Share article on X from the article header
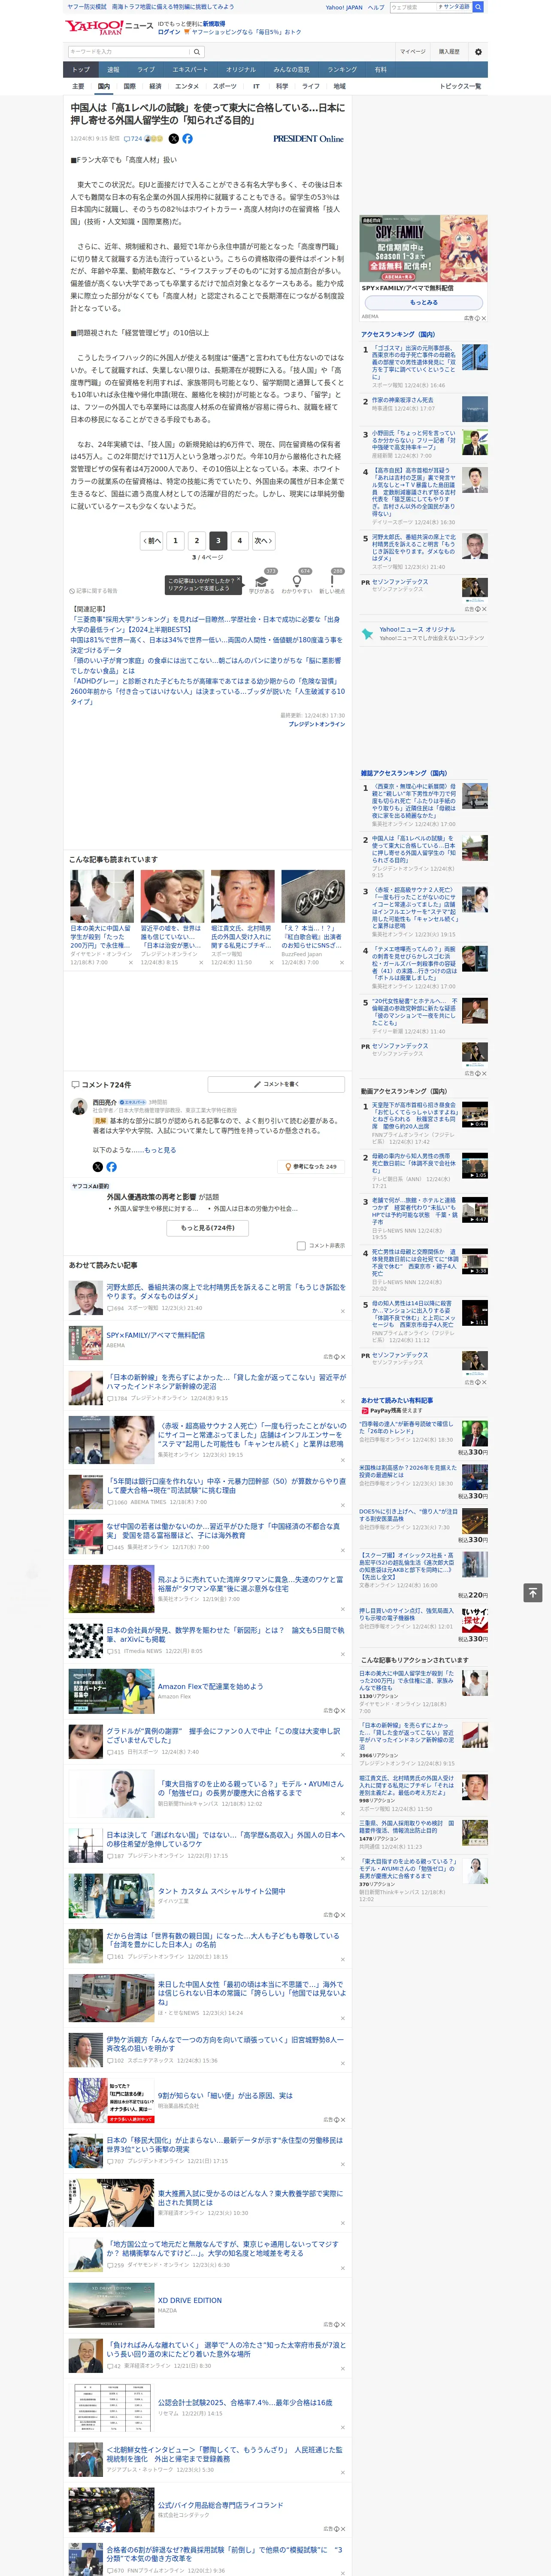 tap(174, 139)
